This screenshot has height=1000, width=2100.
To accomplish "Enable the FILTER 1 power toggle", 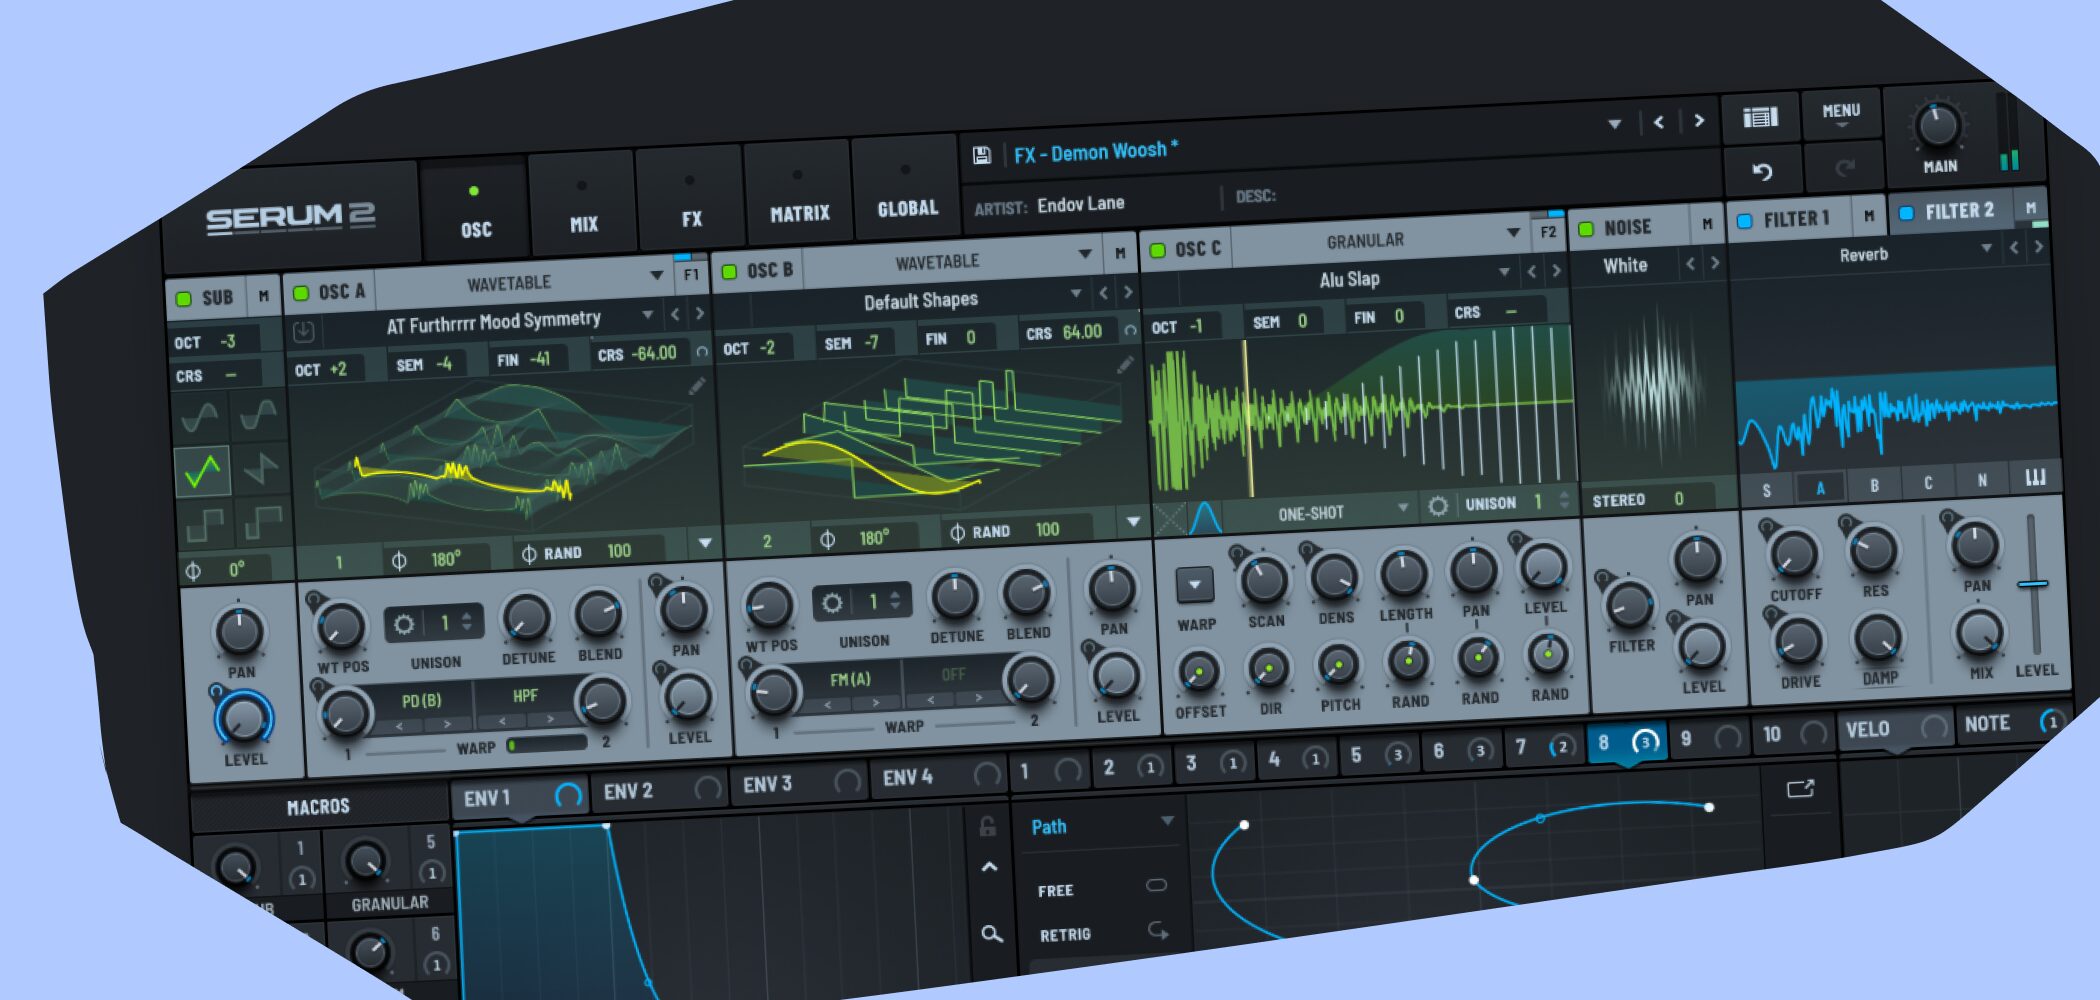I will (x=1744, y=221).
